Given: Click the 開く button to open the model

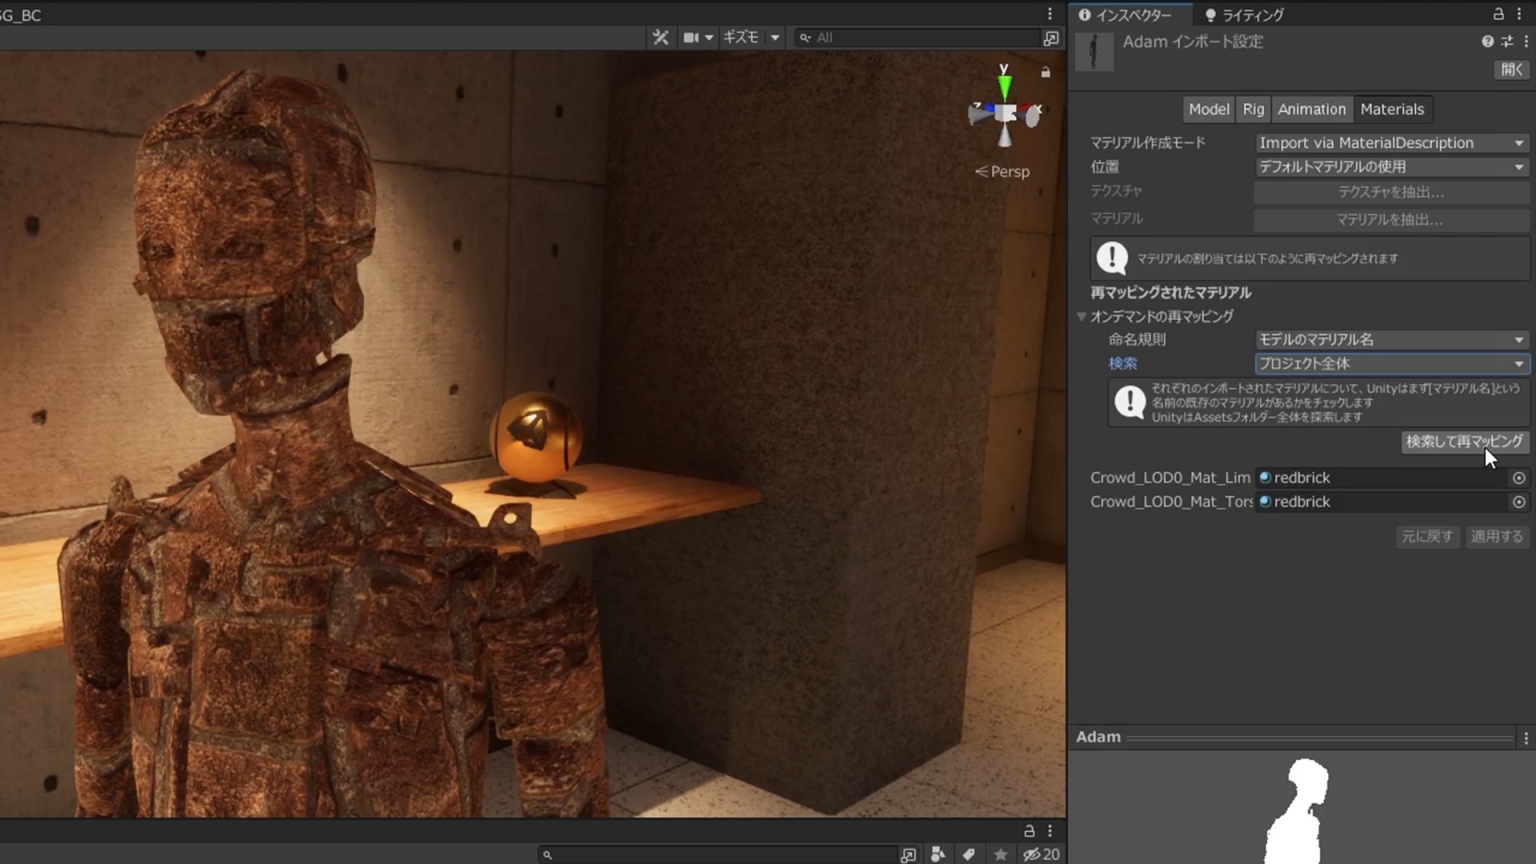Looking at the screenshot, I should point(1510,69).
